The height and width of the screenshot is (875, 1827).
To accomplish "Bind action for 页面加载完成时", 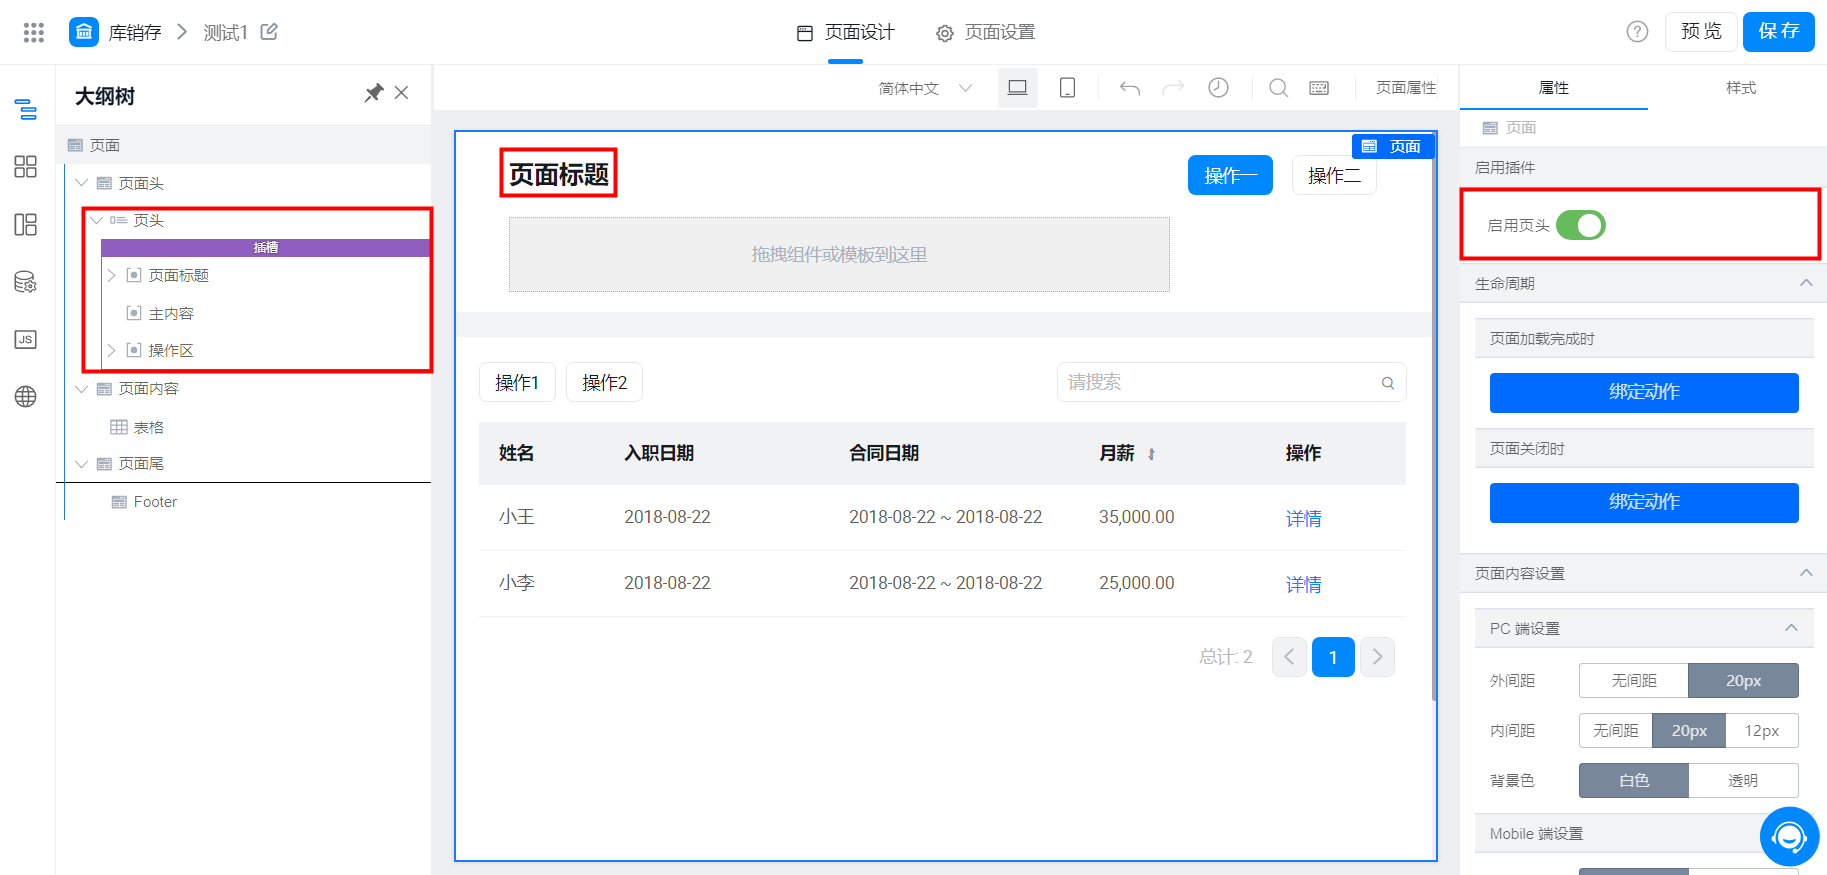I will click(1644, 392).
